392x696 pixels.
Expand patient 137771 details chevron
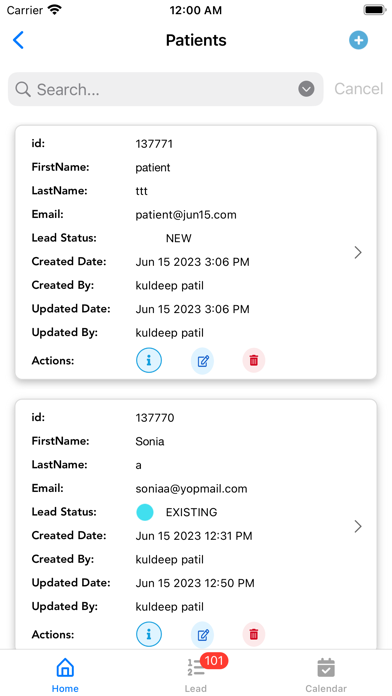click(358, 253)
